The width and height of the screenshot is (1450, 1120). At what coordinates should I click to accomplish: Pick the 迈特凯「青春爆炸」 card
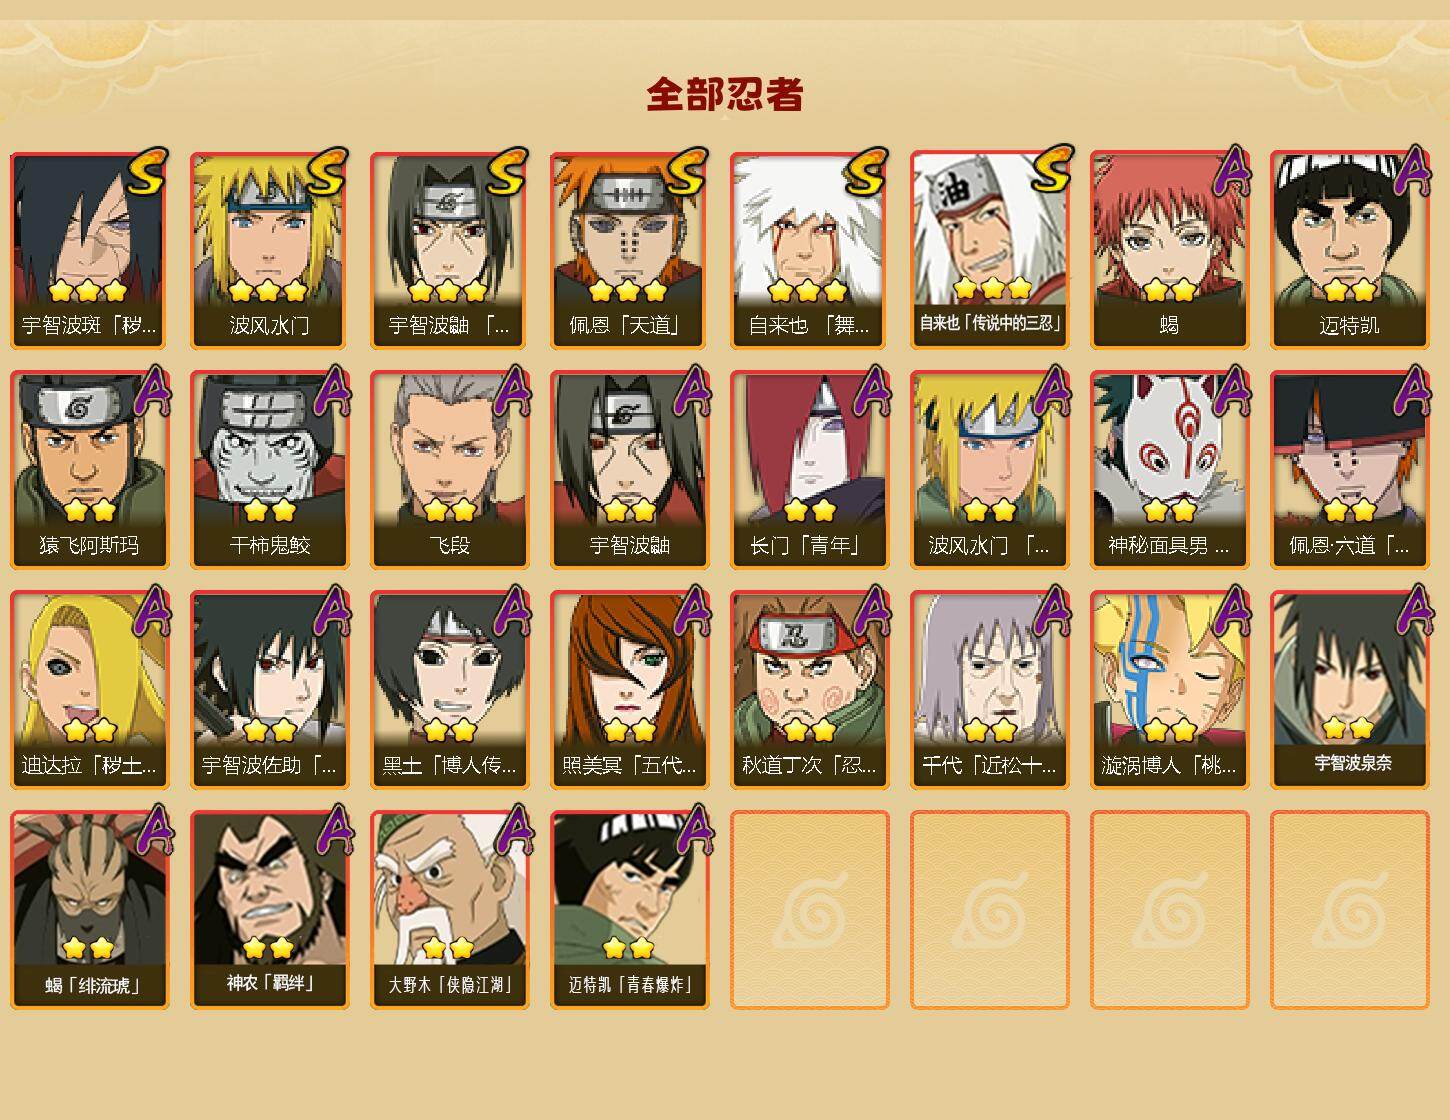tap(629, 910)
